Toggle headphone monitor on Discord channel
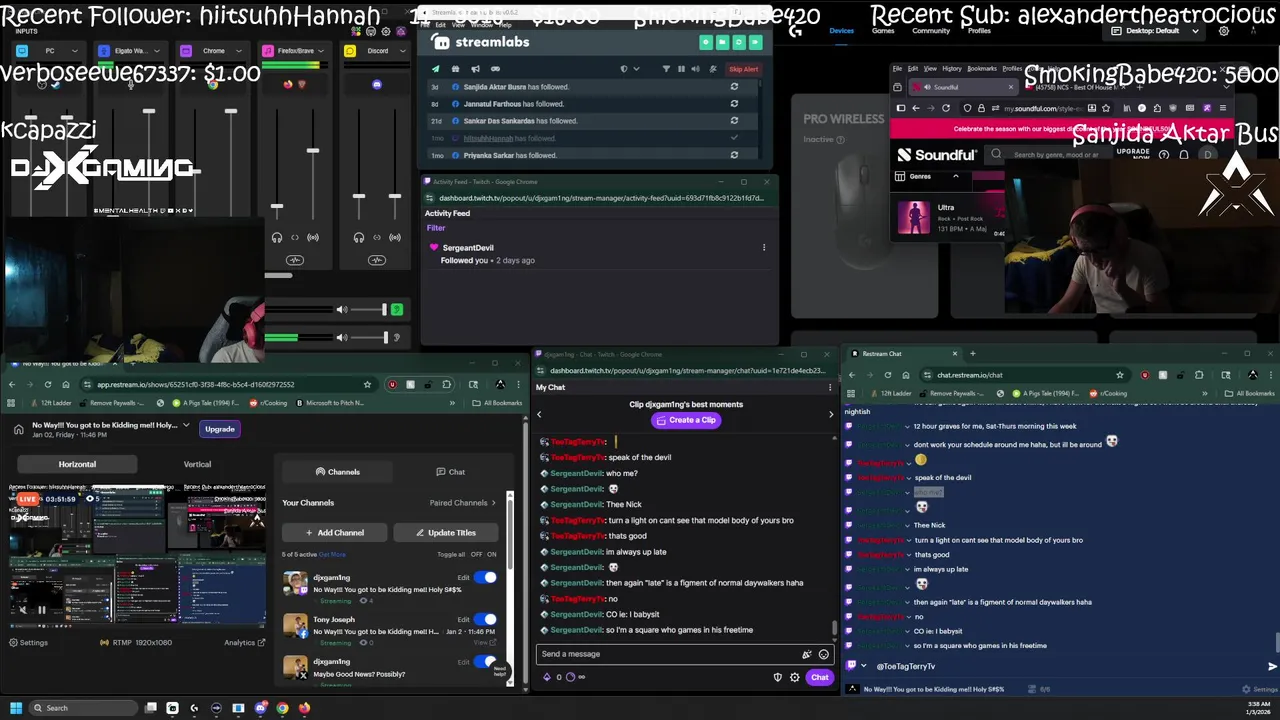This screenshot has height=720, width=1280. (x=359, y=237)
